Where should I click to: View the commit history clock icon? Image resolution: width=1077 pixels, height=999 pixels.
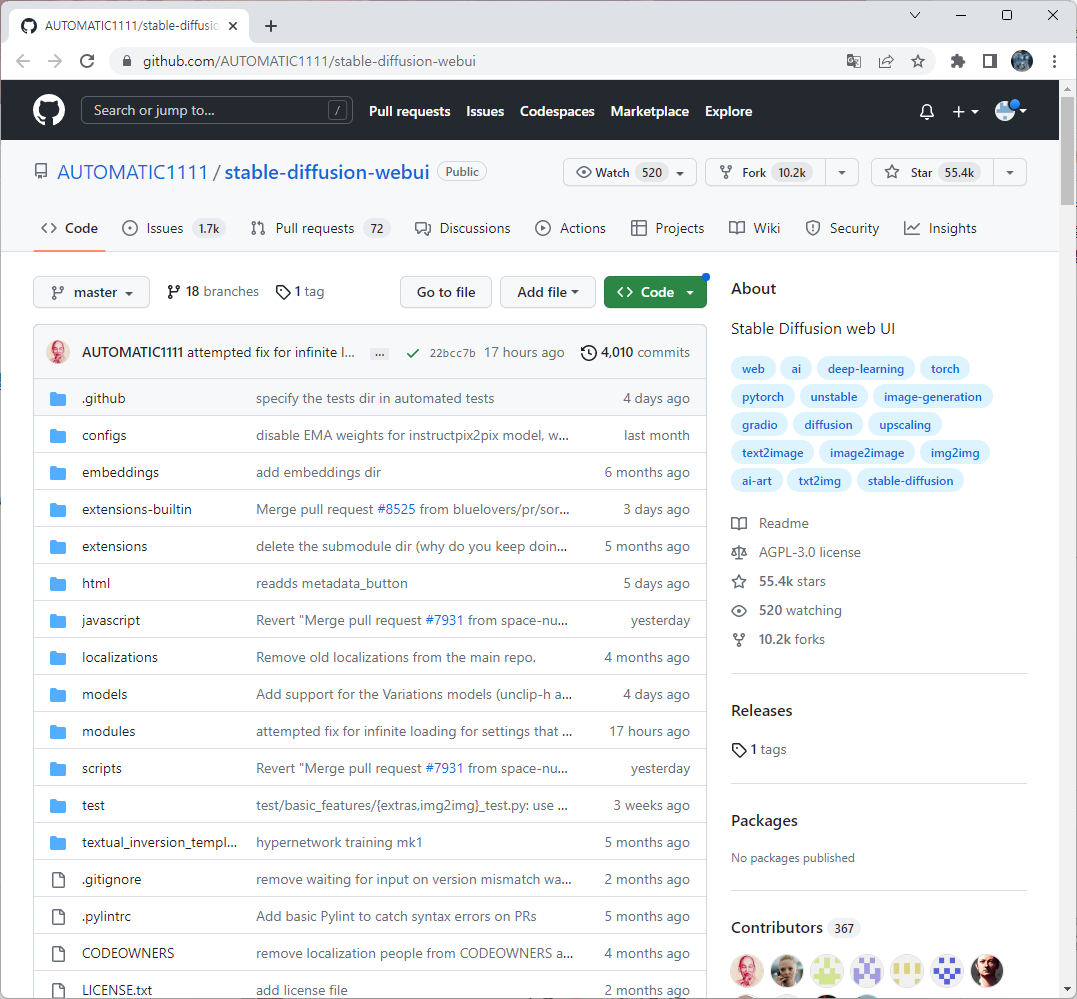click(589, 352)
